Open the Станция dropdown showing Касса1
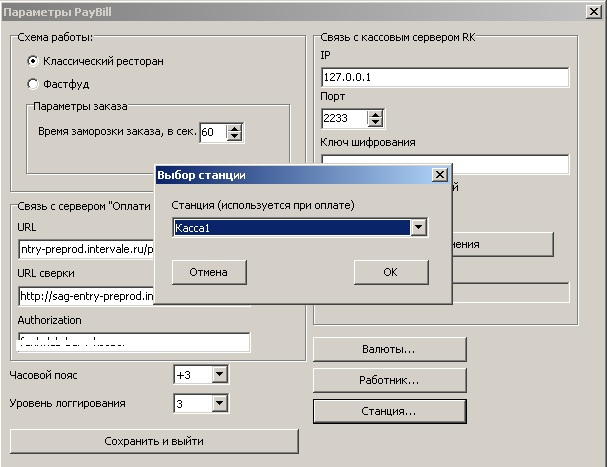Screen dimensions: 607x467 (x=419, y=229)
